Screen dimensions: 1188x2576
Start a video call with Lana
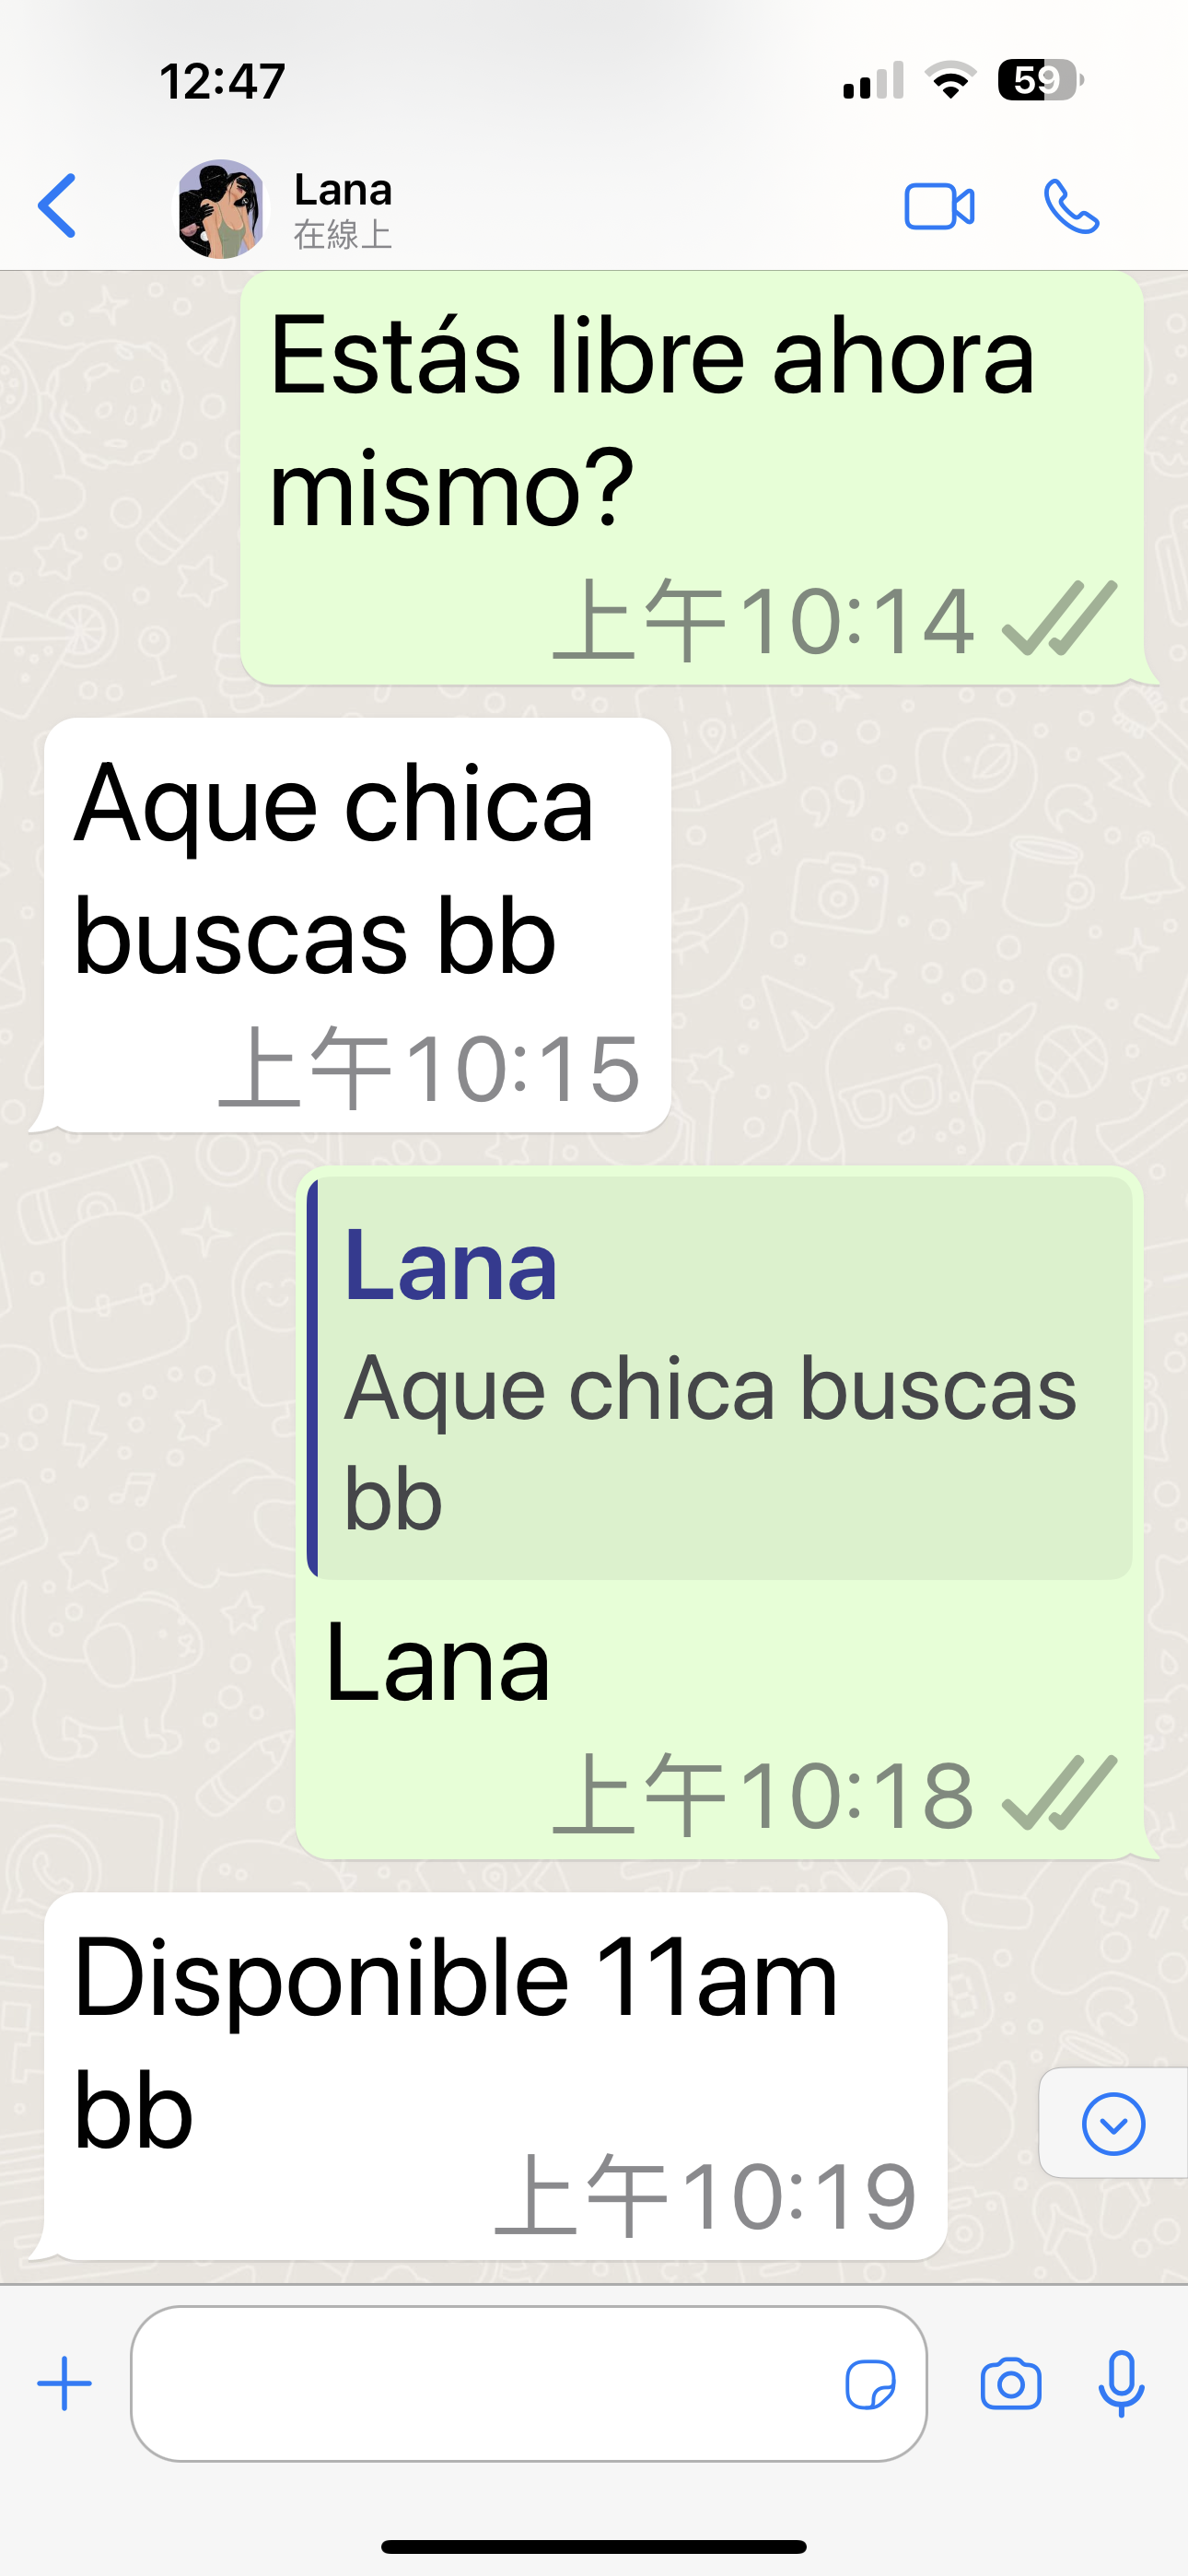939,207
